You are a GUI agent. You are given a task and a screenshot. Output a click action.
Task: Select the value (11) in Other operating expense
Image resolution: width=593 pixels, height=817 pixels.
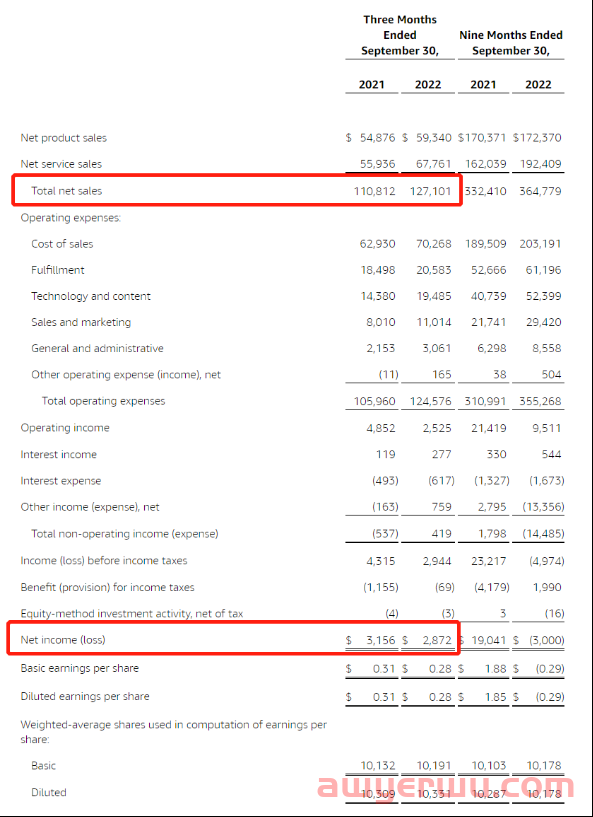[388, 375]
